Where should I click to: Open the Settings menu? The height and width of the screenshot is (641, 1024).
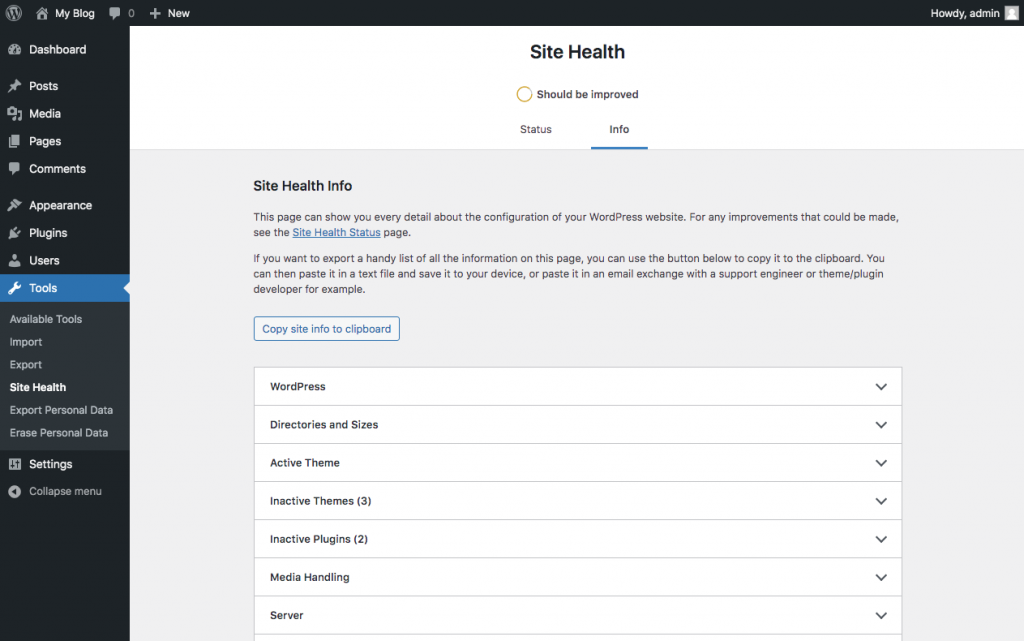[x=50, y=464]
